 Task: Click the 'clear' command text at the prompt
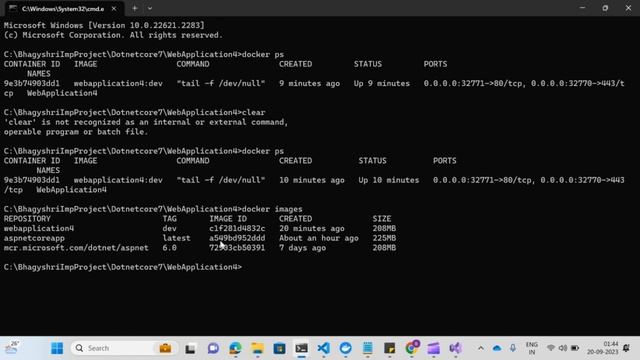point(253,113)
